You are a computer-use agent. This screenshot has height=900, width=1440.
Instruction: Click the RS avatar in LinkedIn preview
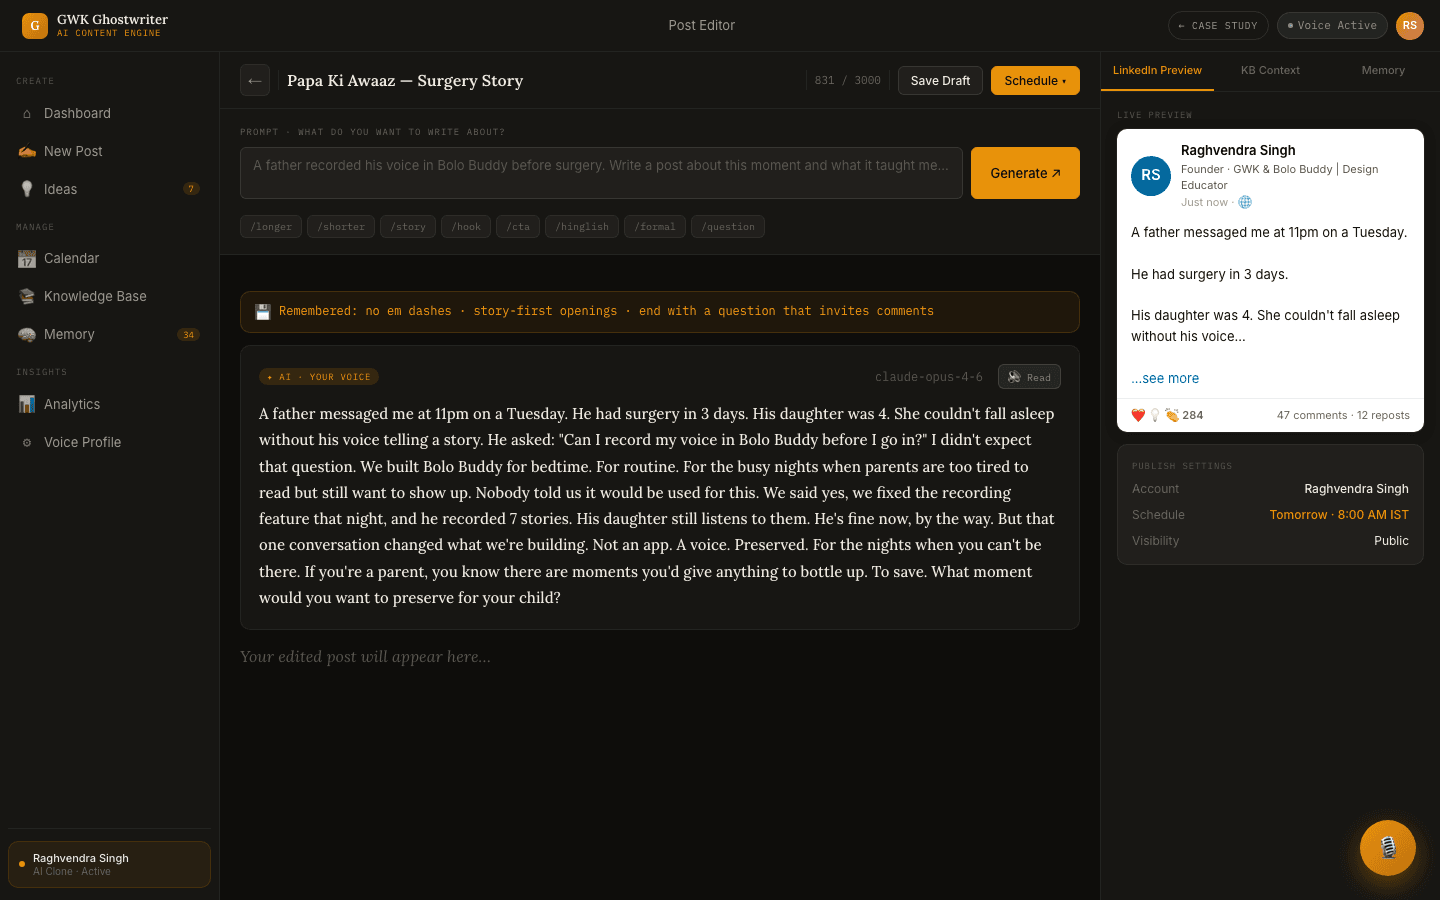point(1151,175)
